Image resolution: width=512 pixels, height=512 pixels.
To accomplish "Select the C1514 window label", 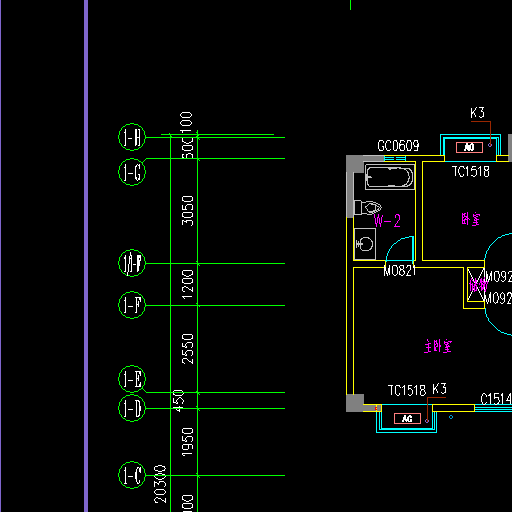I will [496, 399].
